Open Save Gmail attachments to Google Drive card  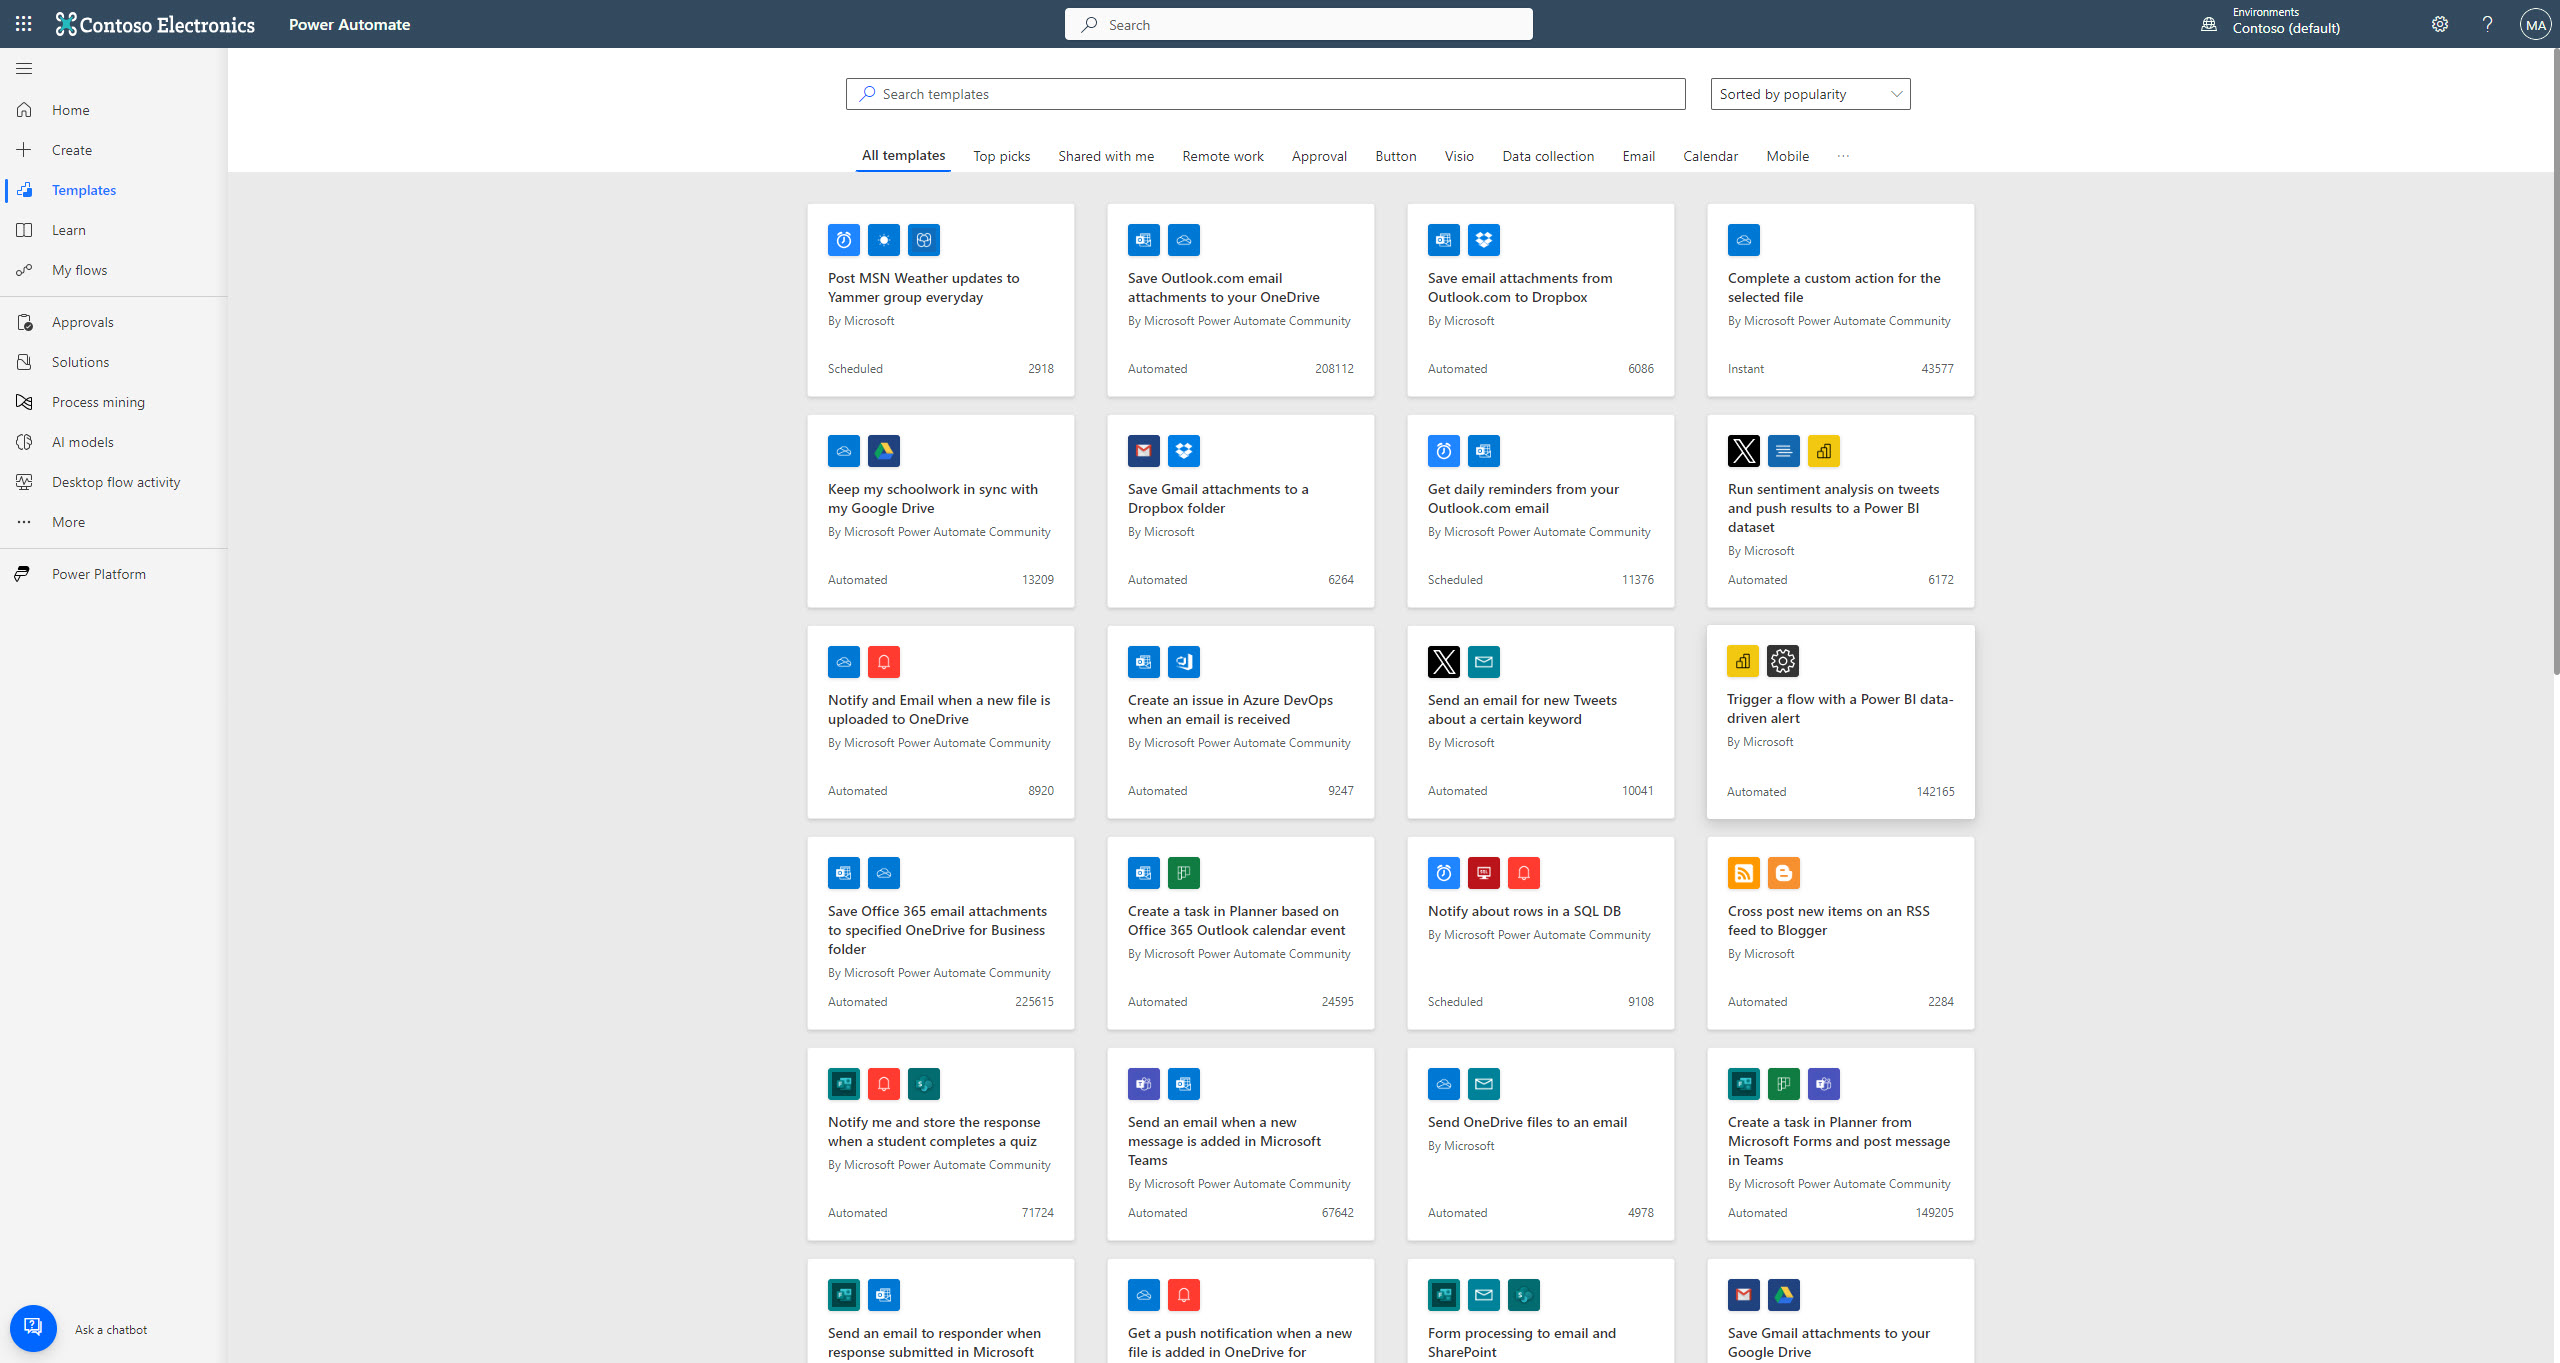point(1841,1311)
